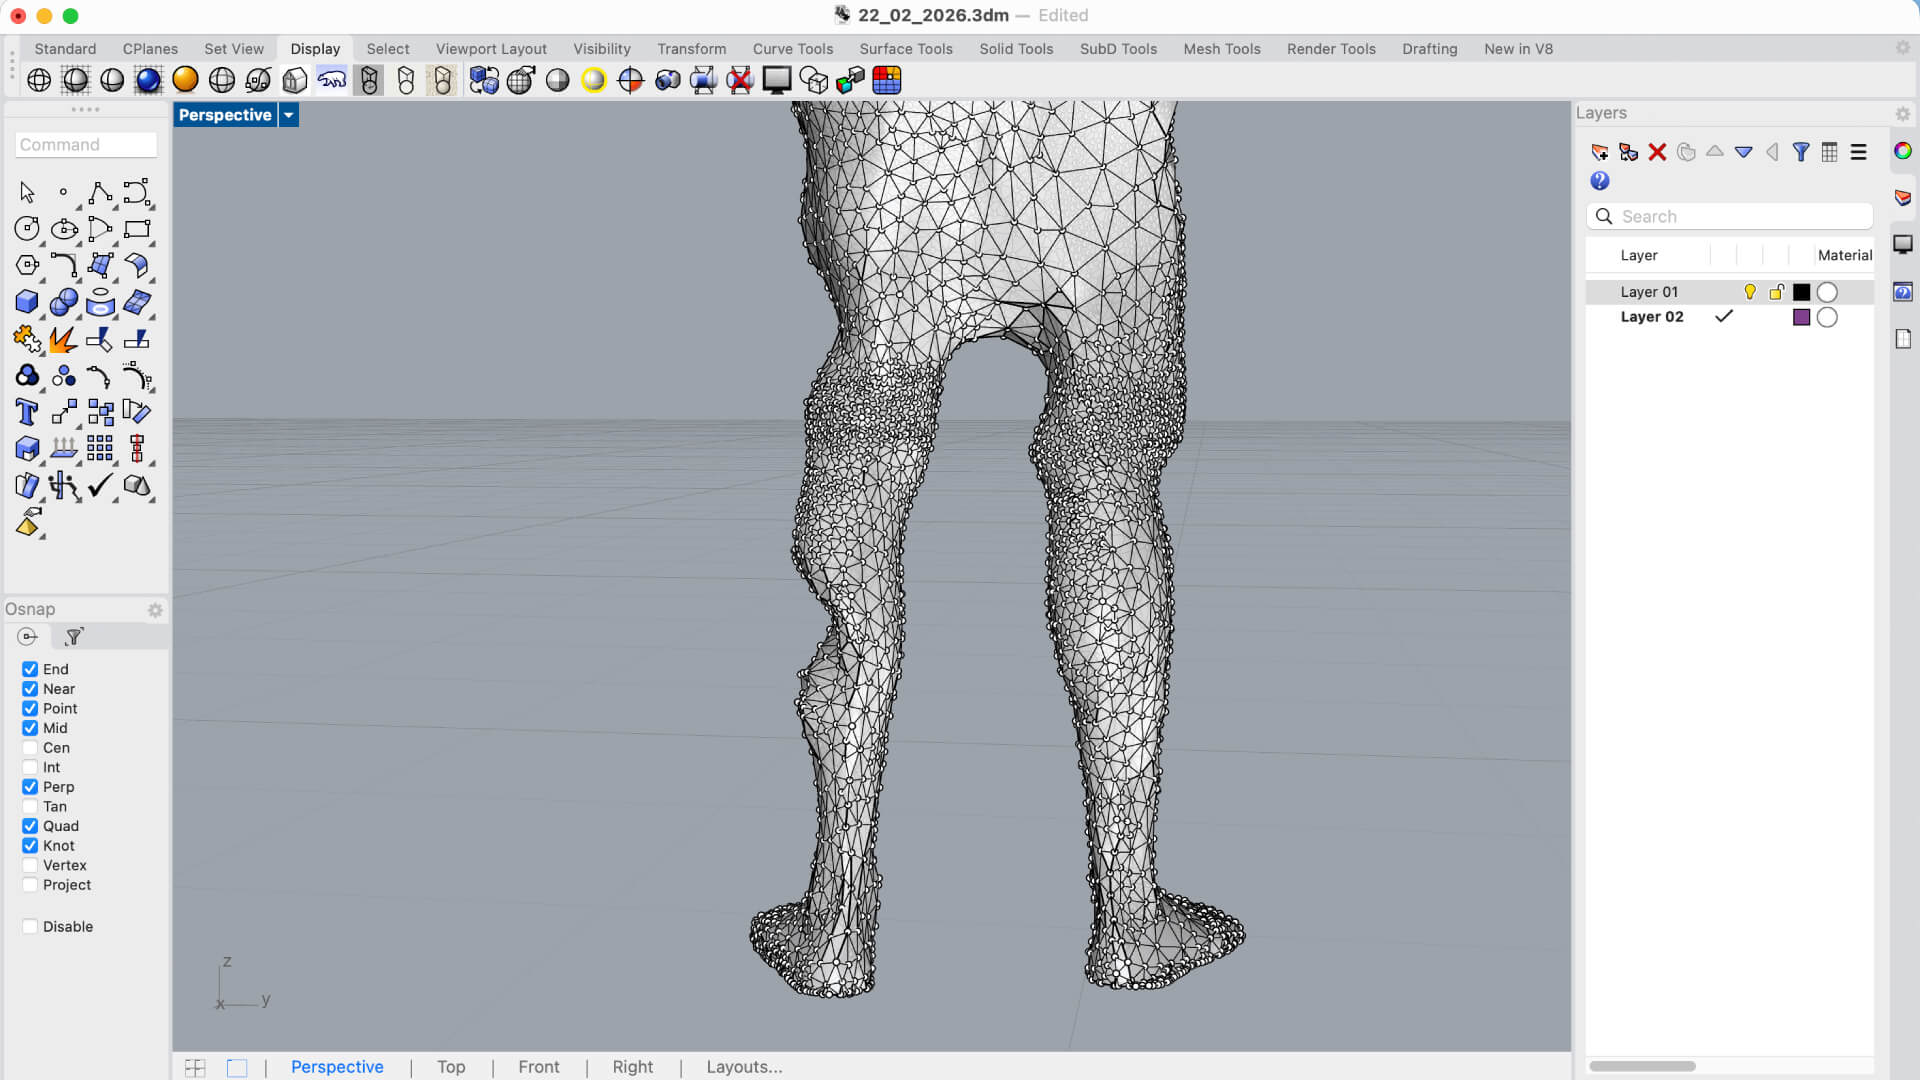Click the Layouts... button
Screen dimensions: 1920x1080
coord(744,1067)
